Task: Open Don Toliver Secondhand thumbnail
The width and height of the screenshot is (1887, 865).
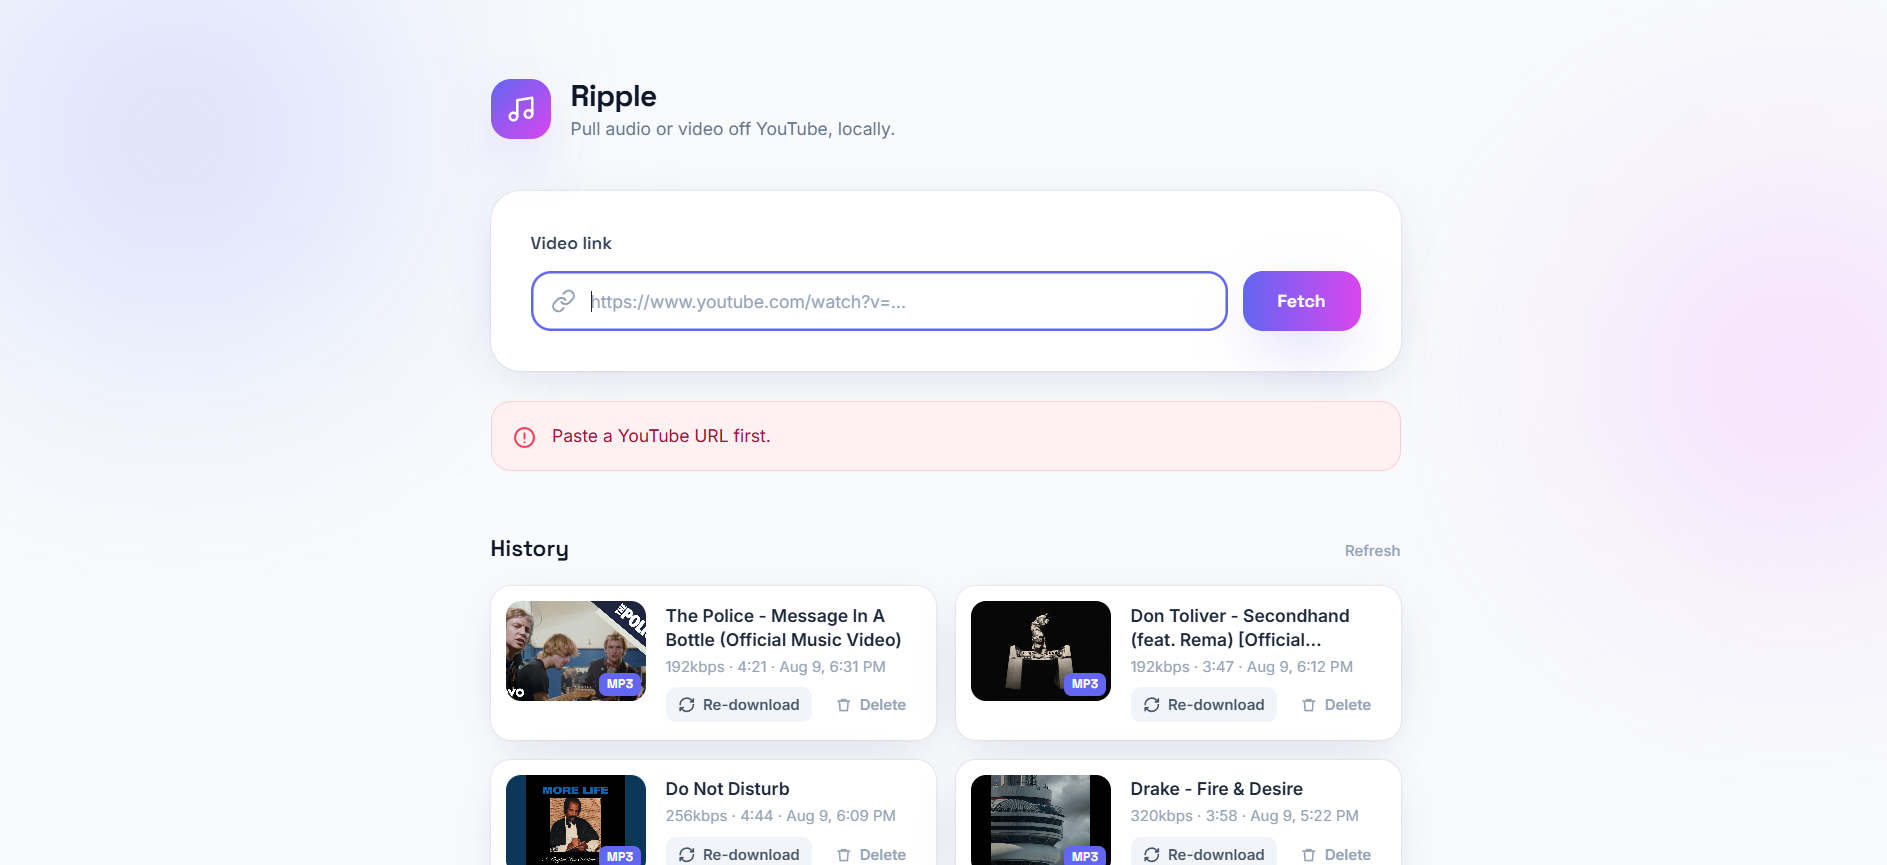Action: (1041, 651)
